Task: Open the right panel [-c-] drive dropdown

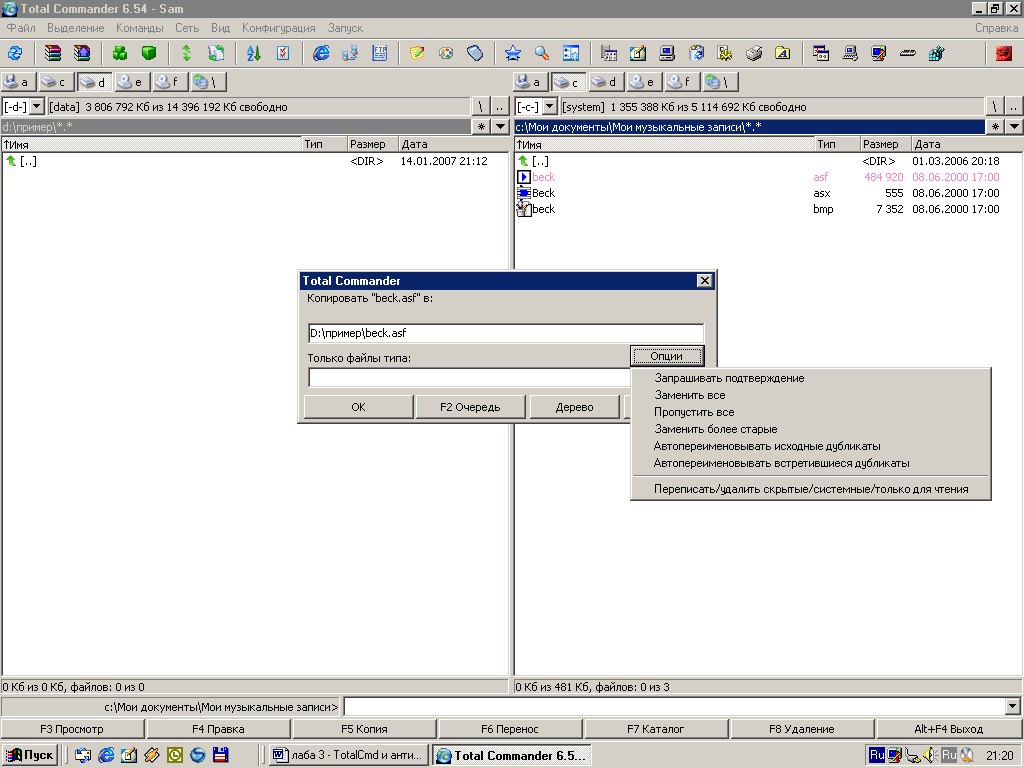Action: [549, 106]
